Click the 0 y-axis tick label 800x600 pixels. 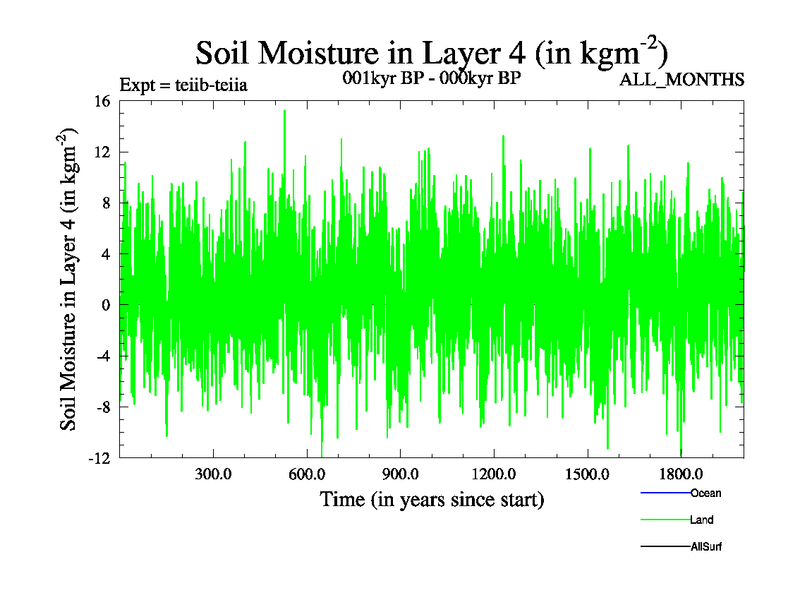click(x=107, y=305)
